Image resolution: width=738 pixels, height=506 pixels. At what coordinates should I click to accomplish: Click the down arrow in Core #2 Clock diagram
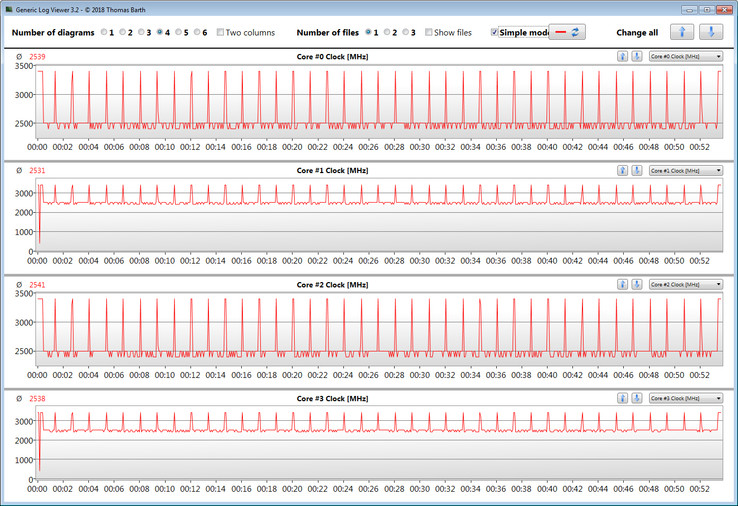coord(637,284)
